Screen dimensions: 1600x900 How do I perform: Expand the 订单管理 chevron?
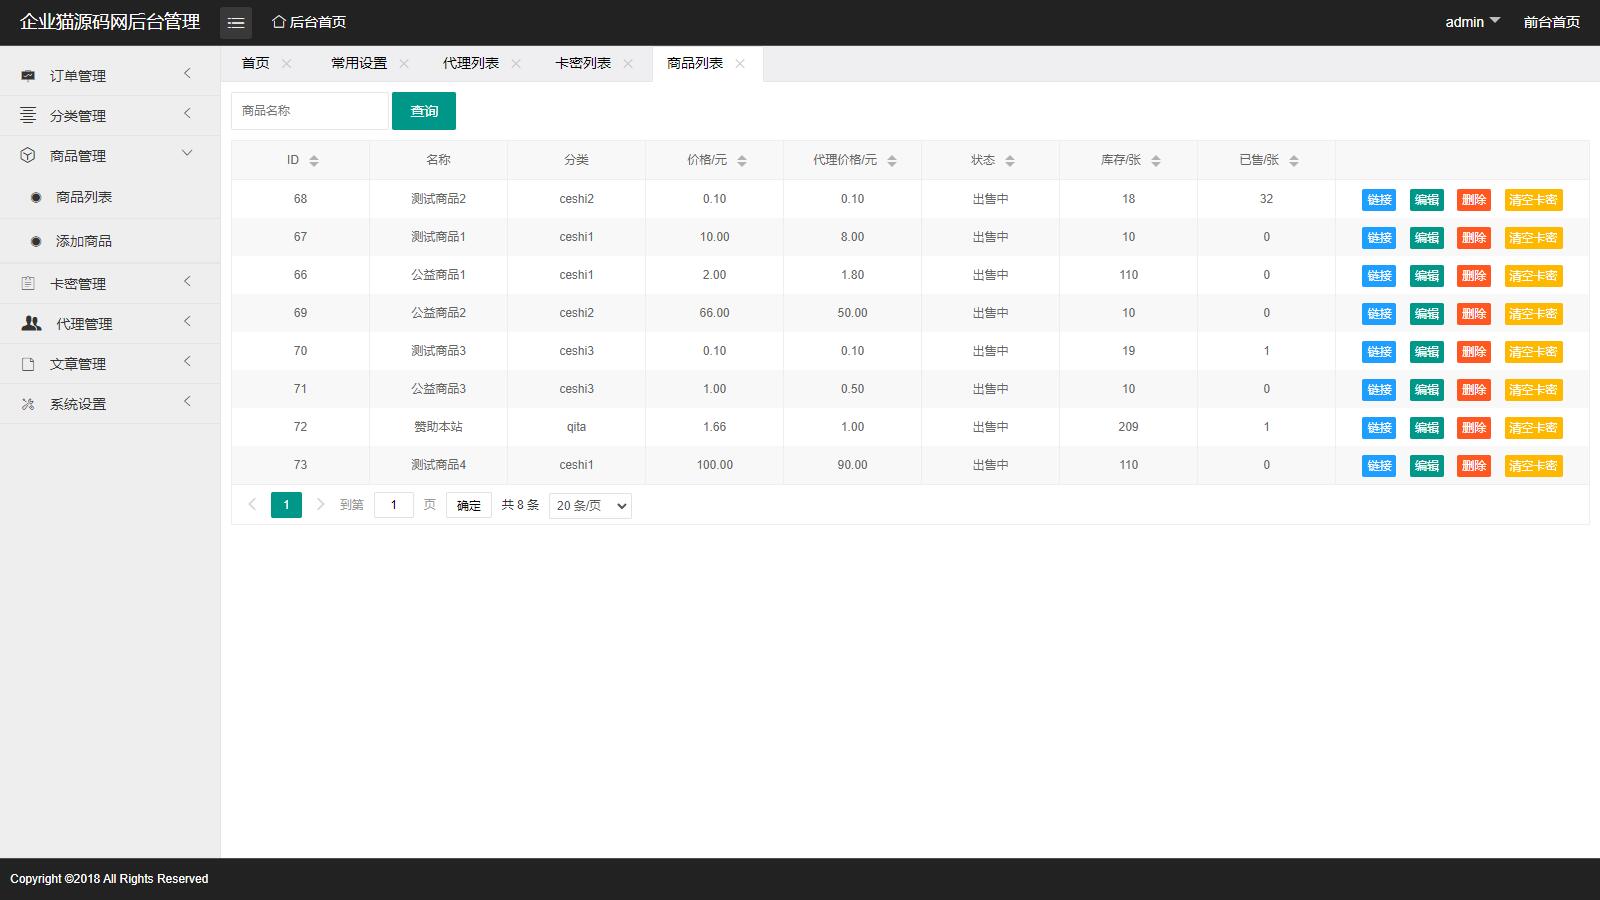point(187,74)
